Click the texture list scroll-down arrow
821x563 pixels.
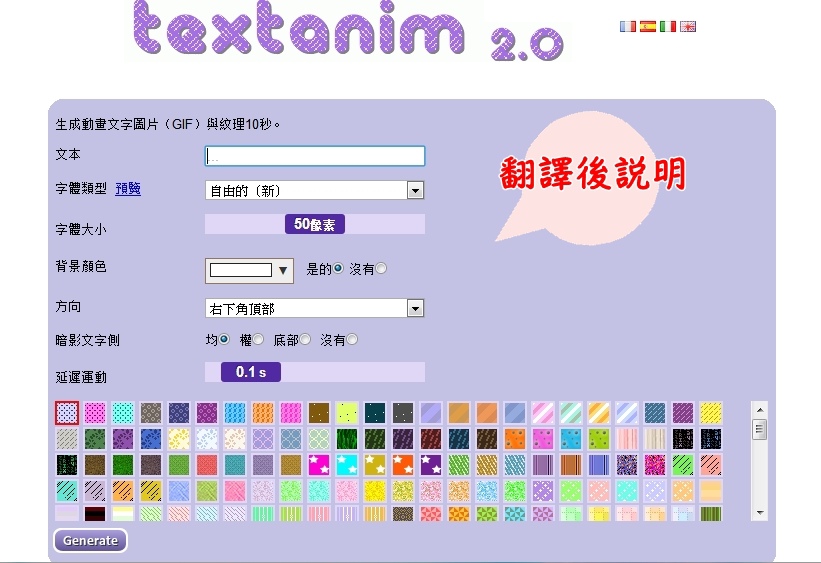coord(760,512)
